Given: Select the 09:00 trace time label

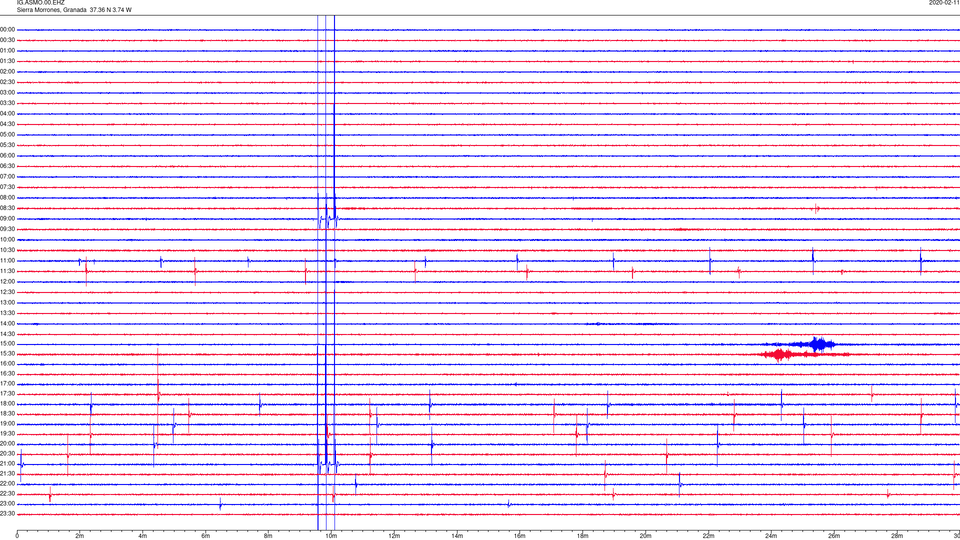Looking at the screenshot, I should point(8,219).
